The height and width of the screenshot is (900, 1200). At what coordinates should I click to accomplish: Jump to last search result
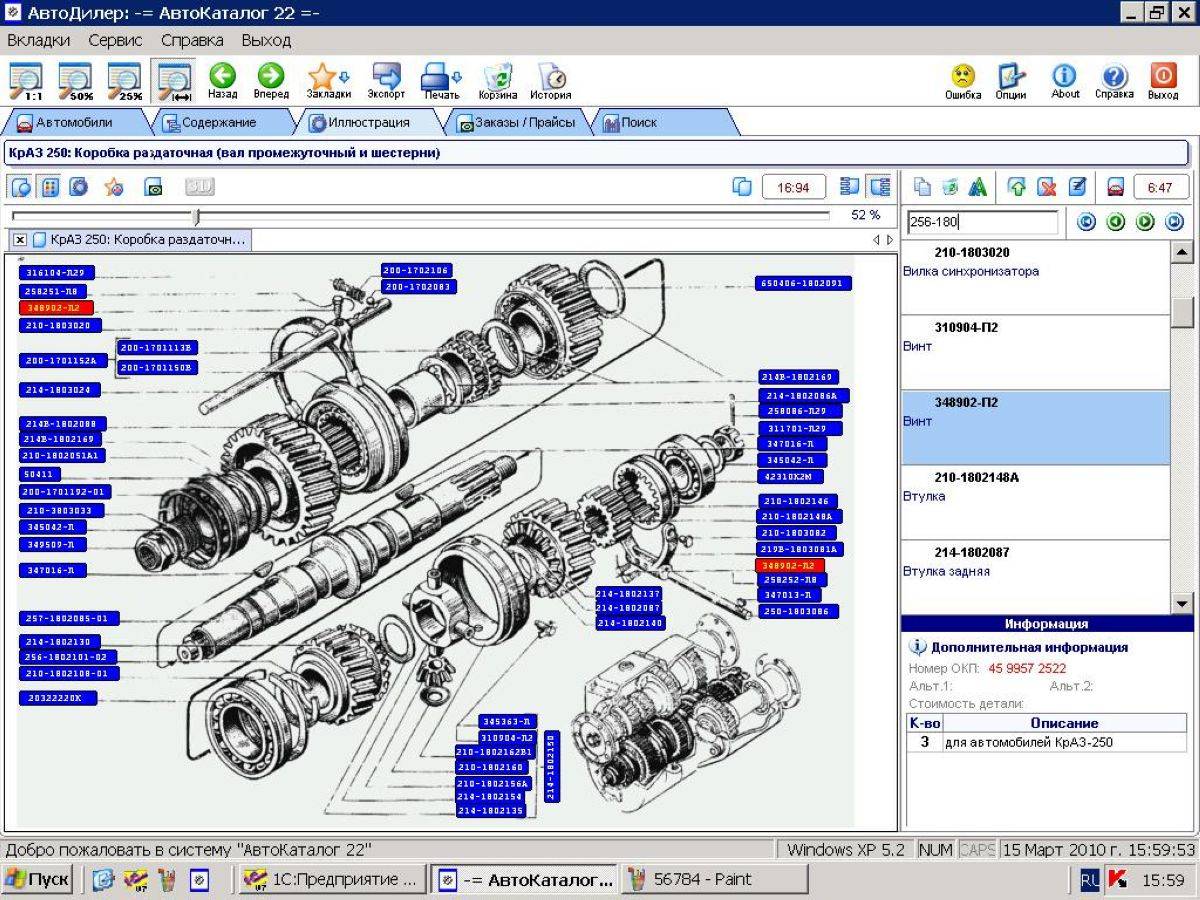click(1175, 222)
